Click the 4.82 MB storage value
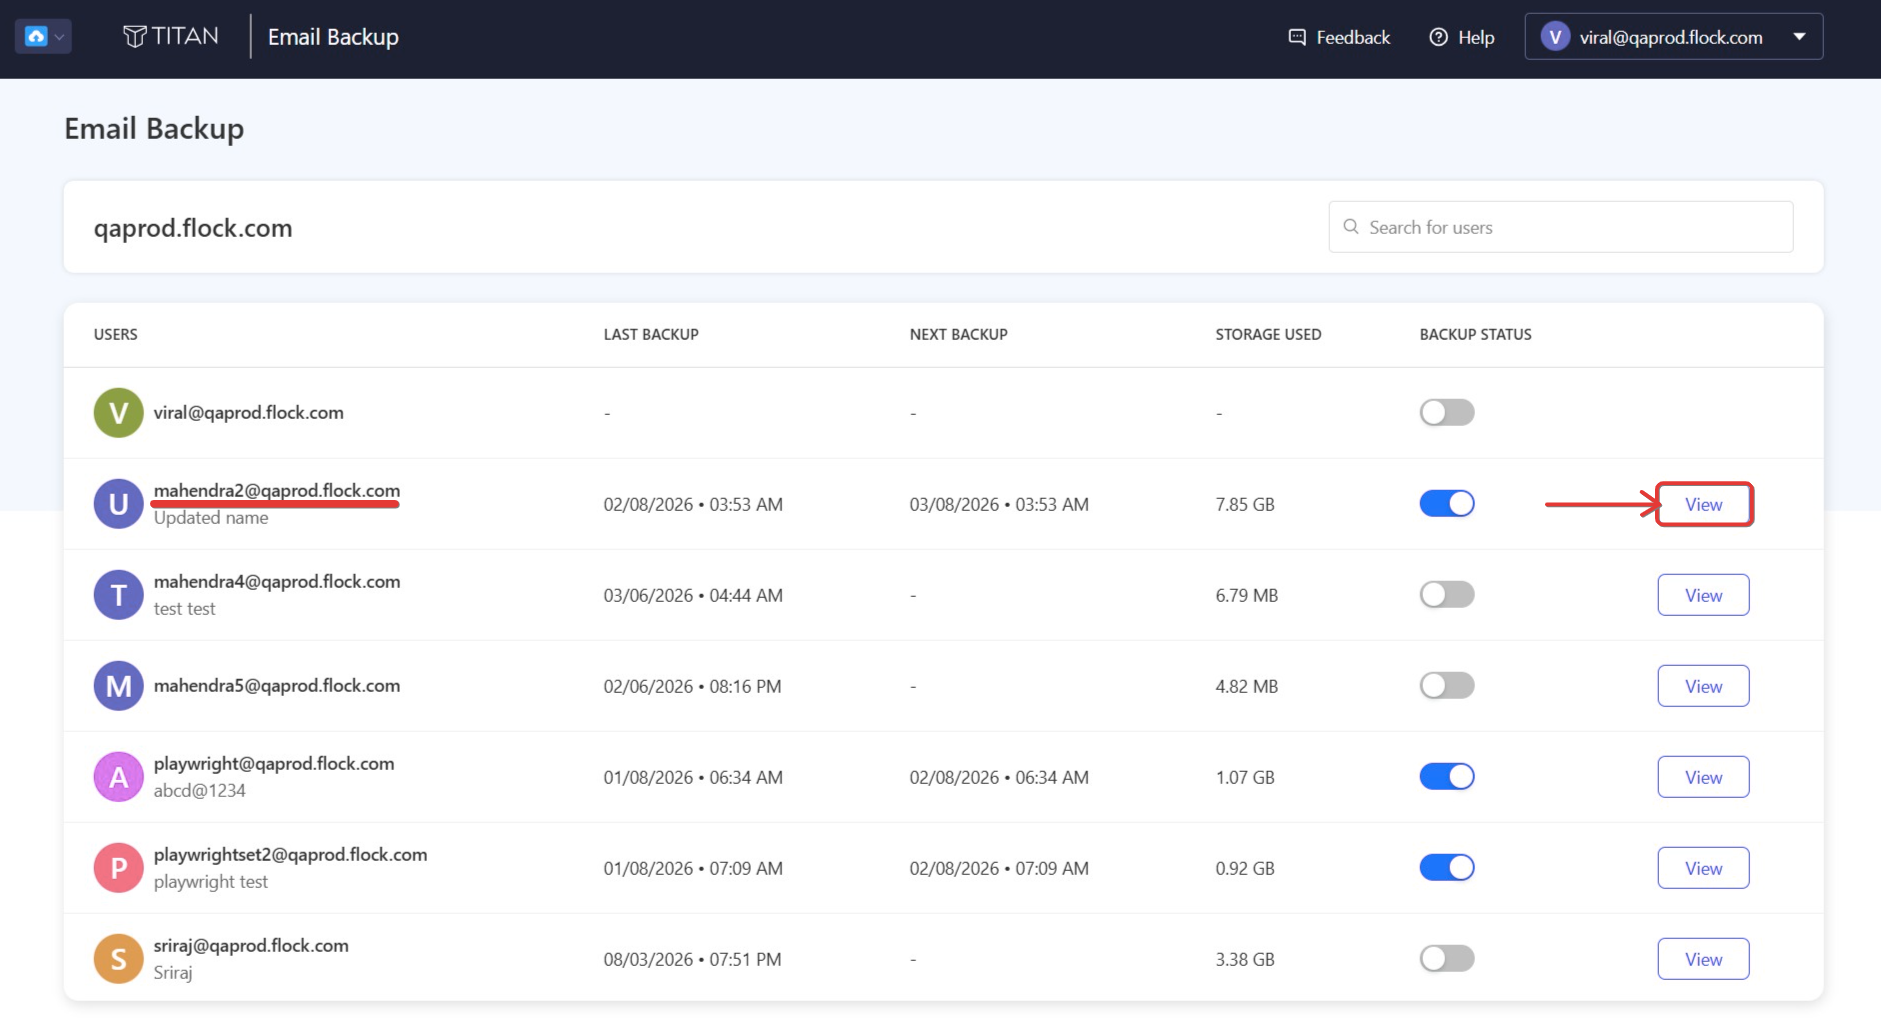This screenshot has width=1881, height=1023. point(1247,686)
